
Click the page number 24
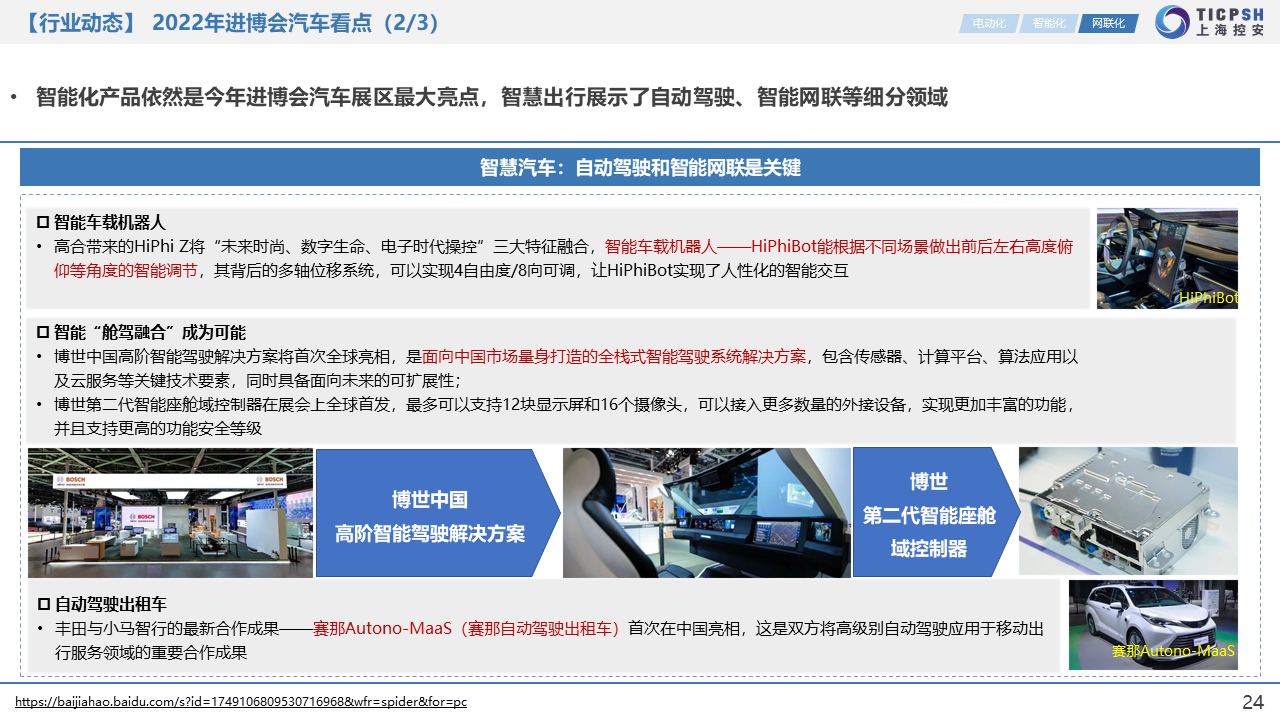(x=1252, y=701)
